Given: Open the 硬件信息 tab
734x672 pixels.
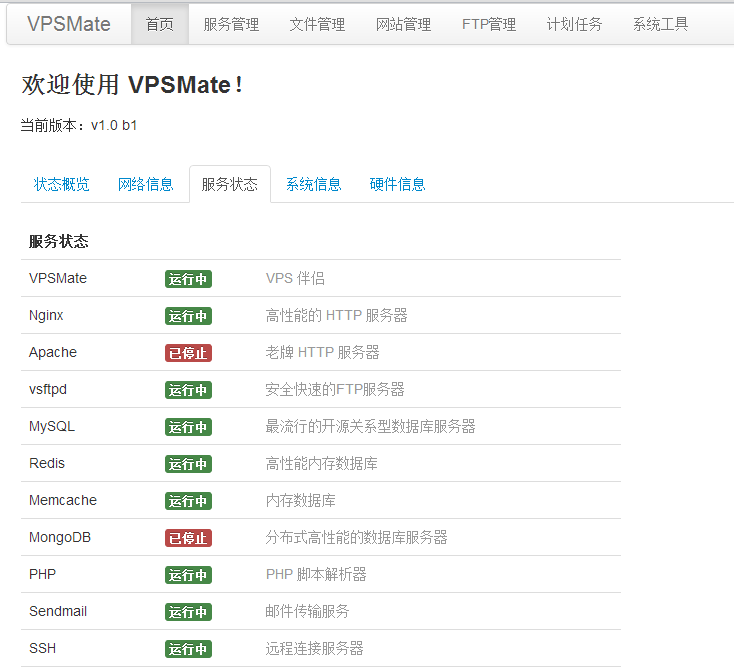Looking at the screenshot, I should point(398,184).
